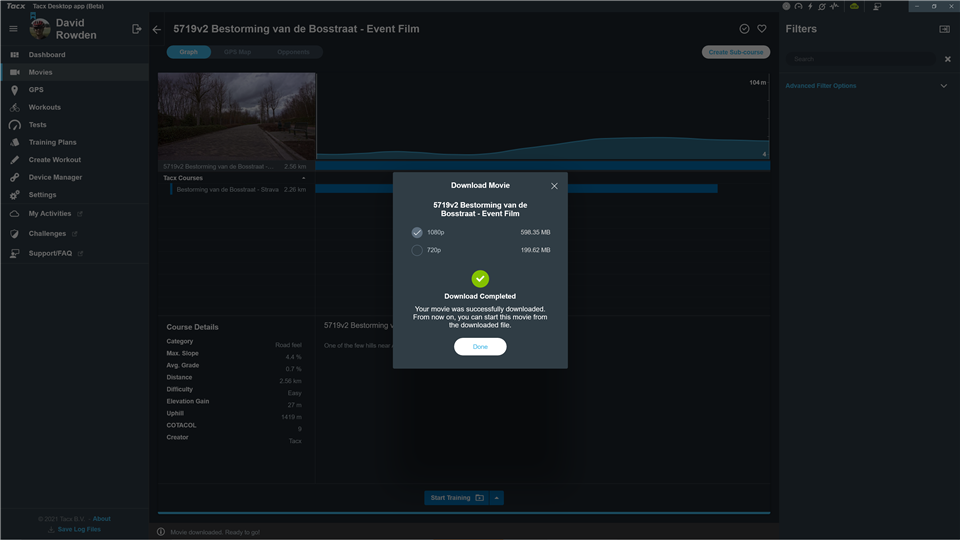Screen dimensions: 960x540
Task: Click the Support/FAQ icon
Action: (x=15, y=253)
